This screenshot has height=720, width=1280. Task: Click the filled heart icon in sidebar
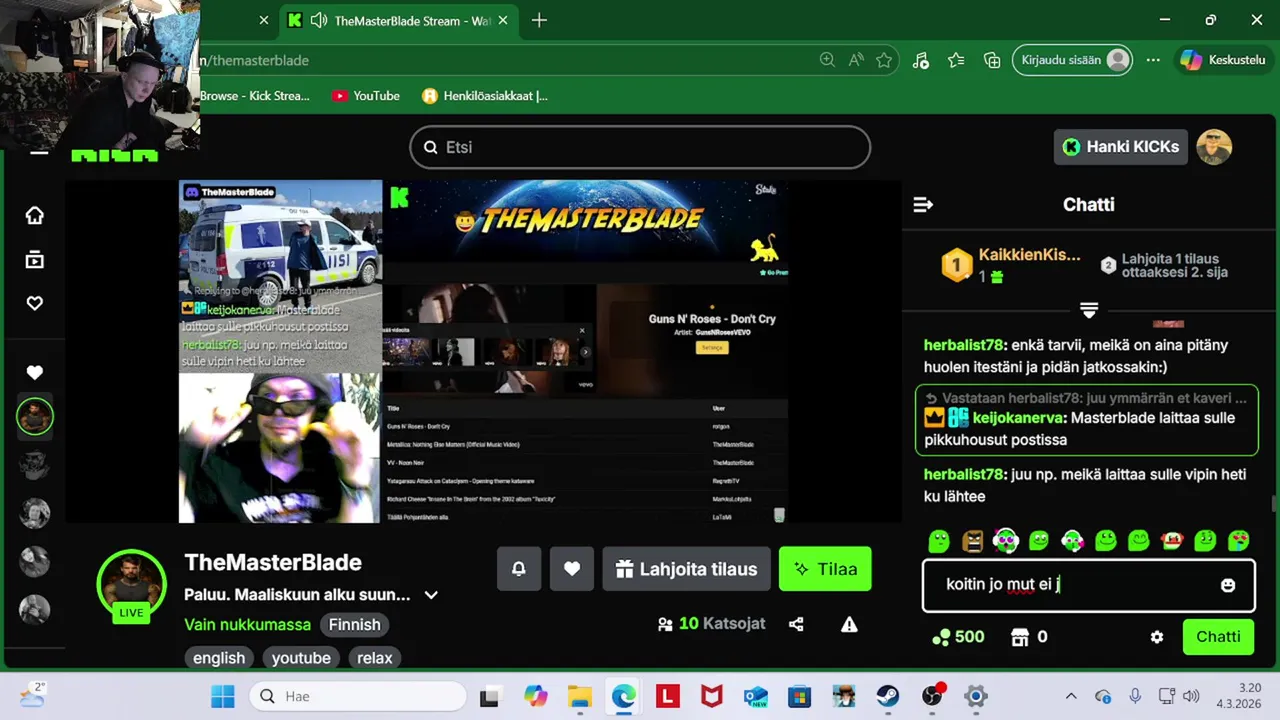pos(35,373)
